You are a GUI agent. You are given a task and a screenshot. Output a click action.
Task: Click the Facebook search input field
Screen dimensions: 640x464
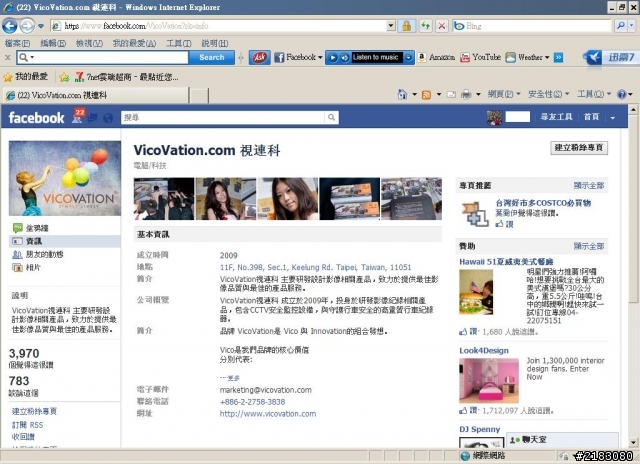point(224,118)
